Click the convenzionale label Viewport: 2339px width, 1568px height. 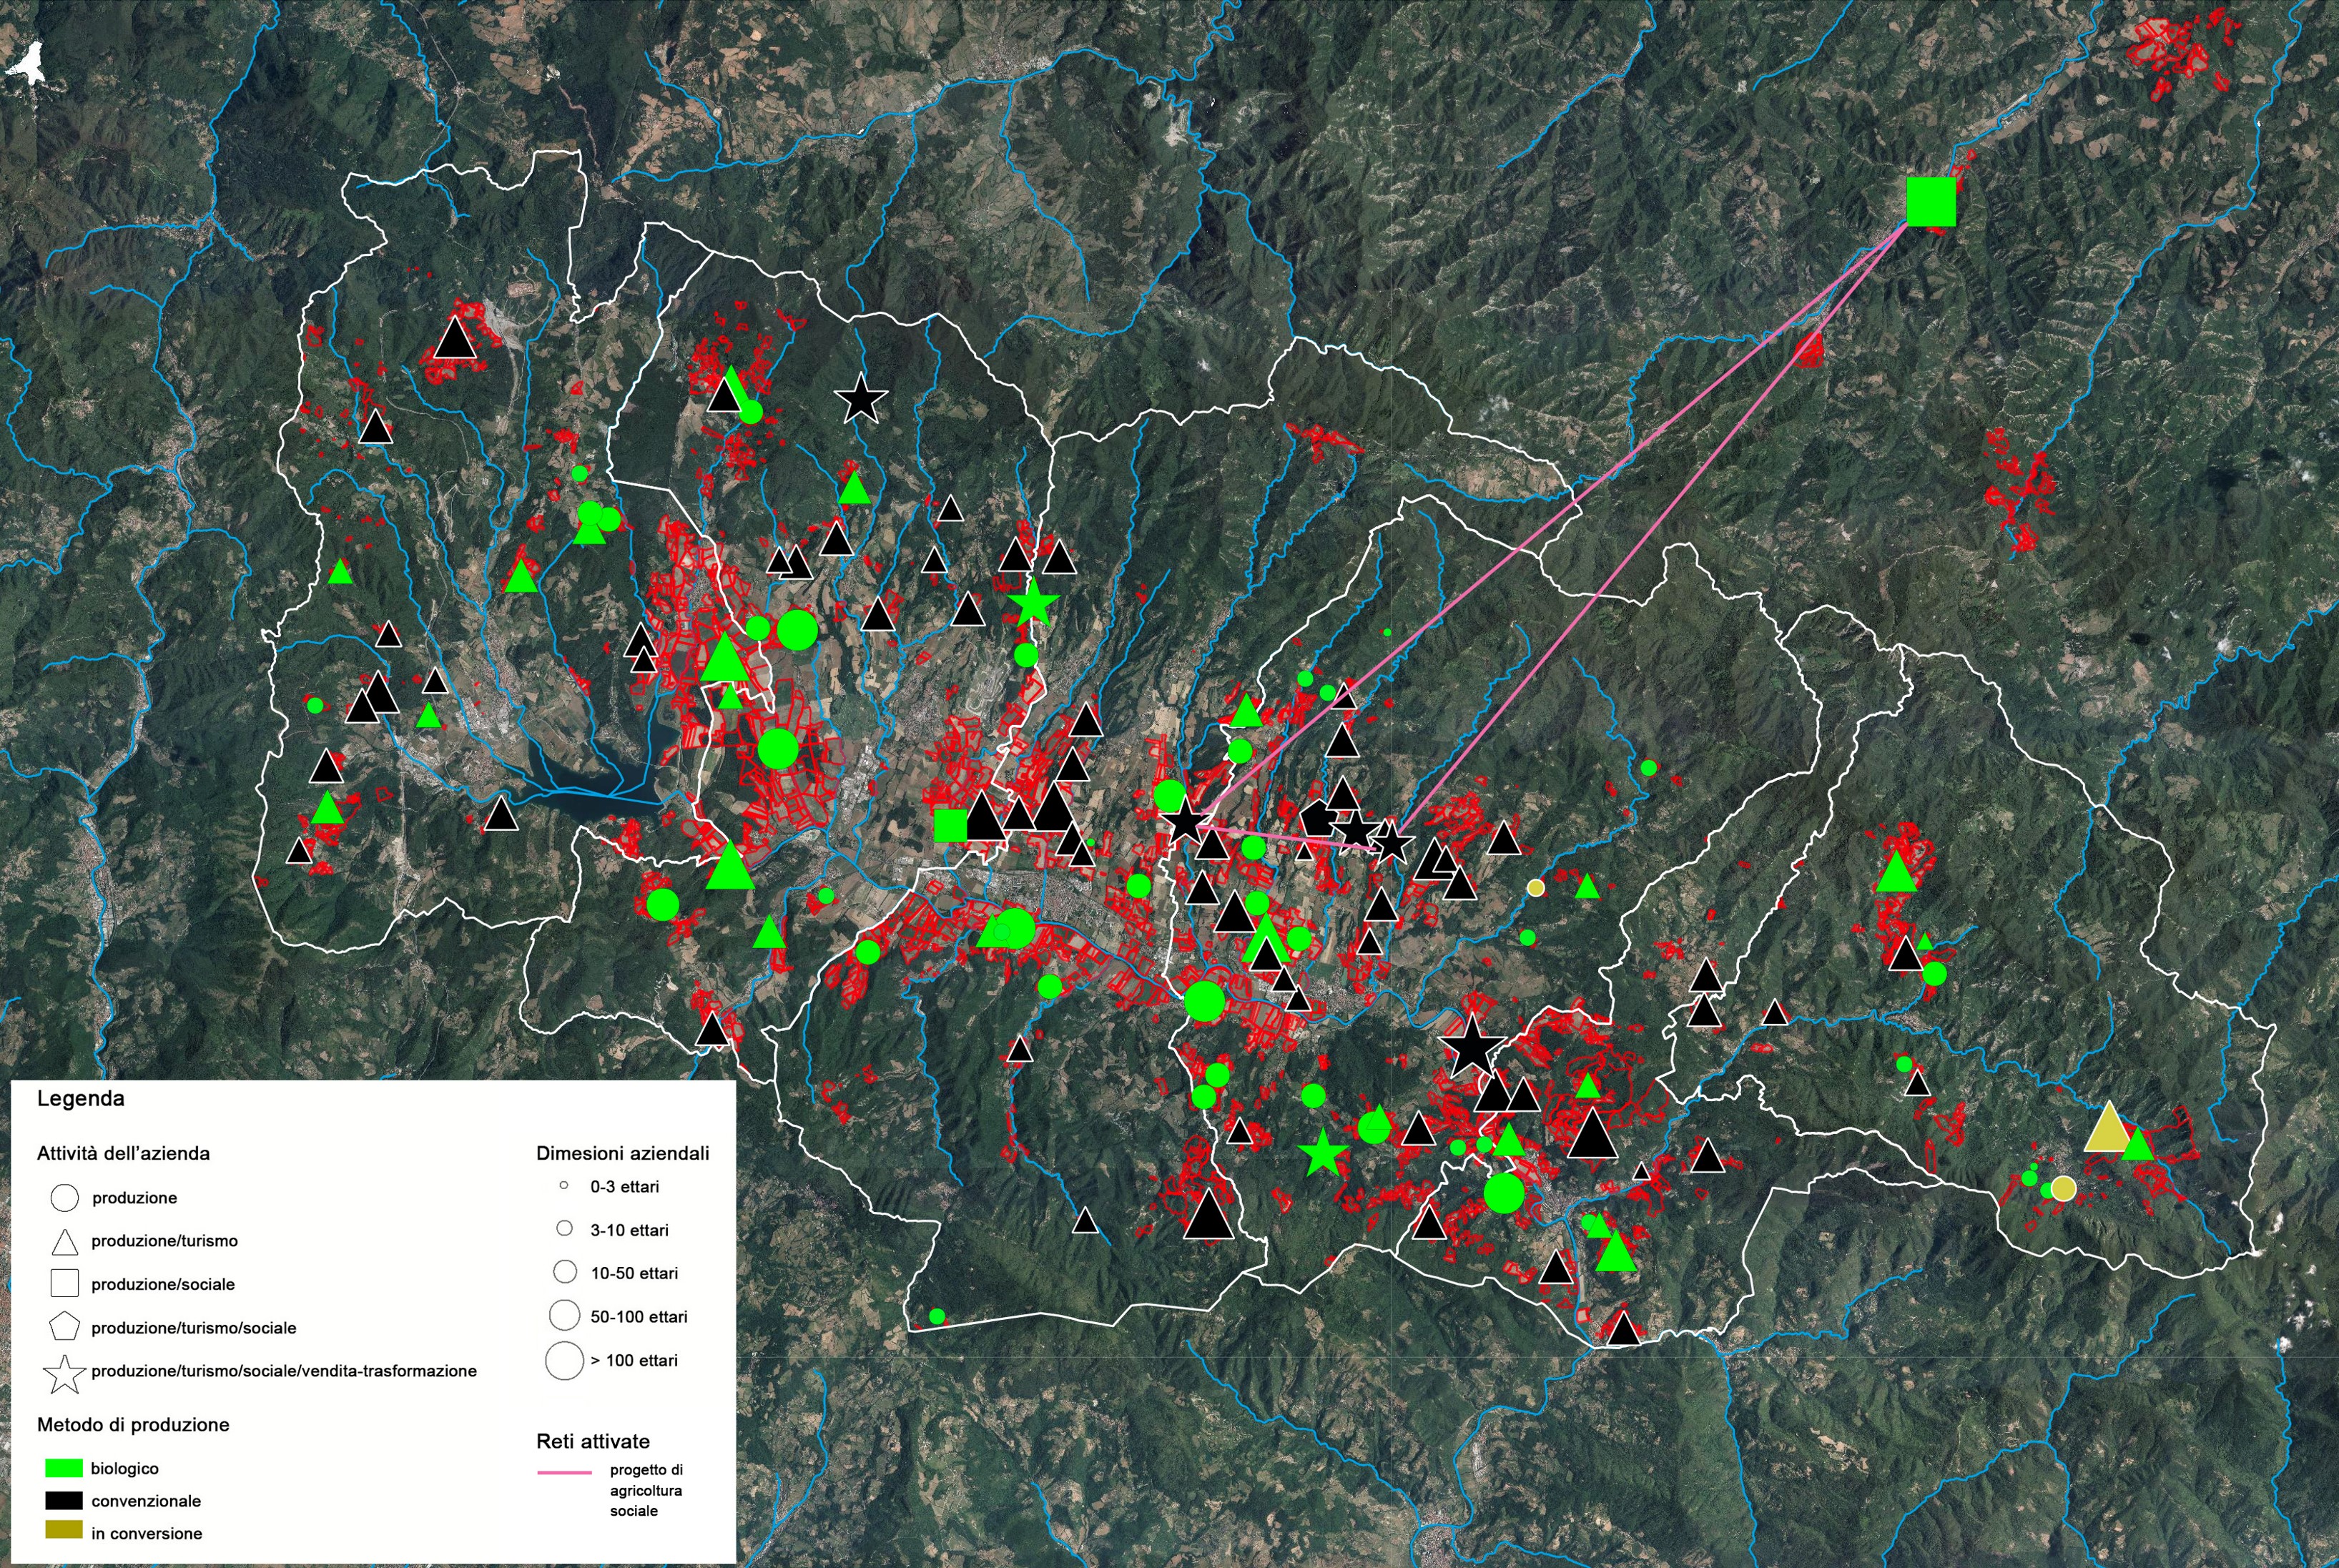point(146,1500)
